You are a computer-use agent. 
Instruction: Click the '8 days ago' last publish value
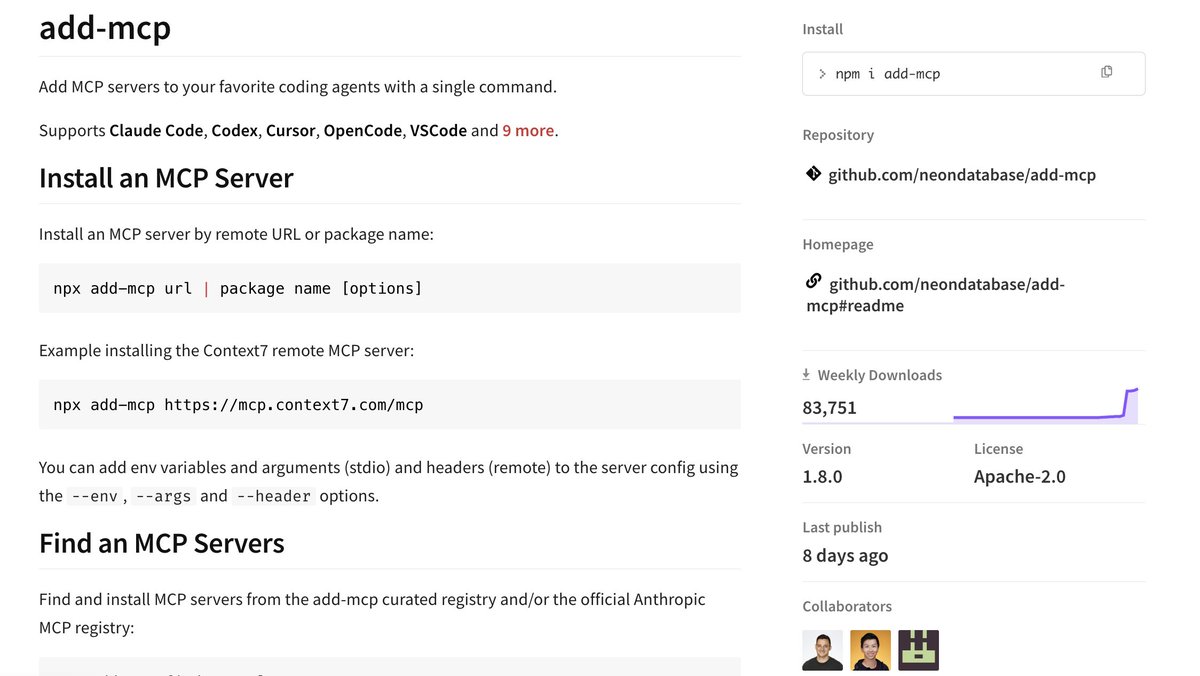coord(845,556)
